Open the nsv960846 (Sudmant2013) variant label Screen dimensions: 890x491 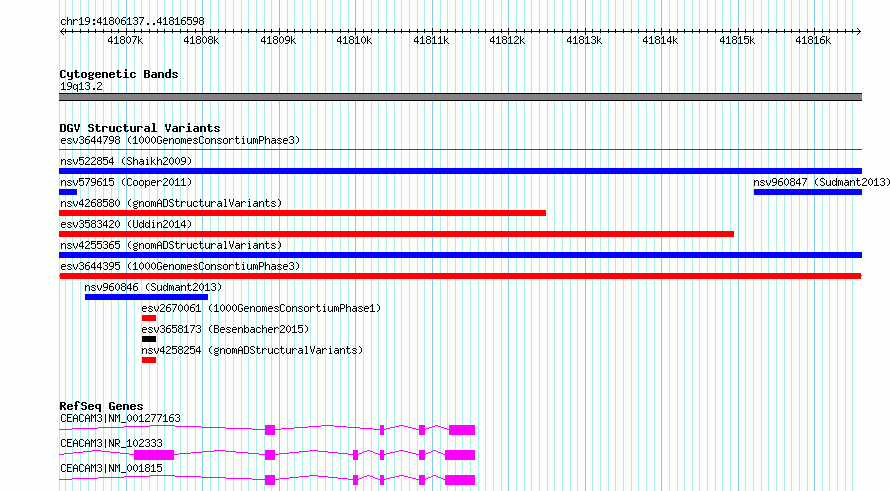[153, 287]
